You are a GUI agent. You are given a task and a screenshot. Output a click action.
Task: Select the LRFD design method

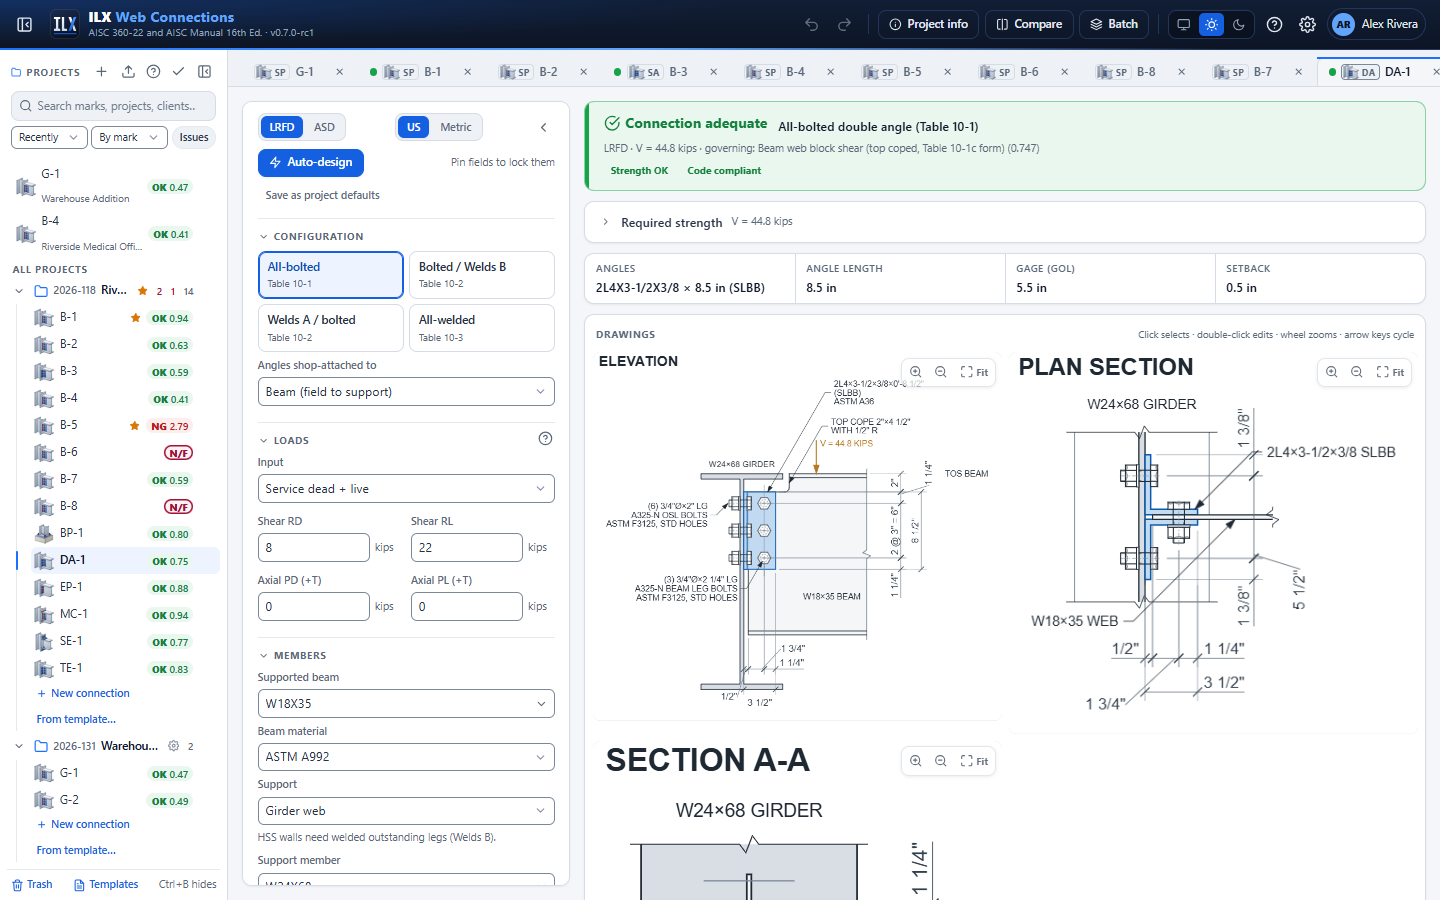pyautogui.click(x=282, y=127)
